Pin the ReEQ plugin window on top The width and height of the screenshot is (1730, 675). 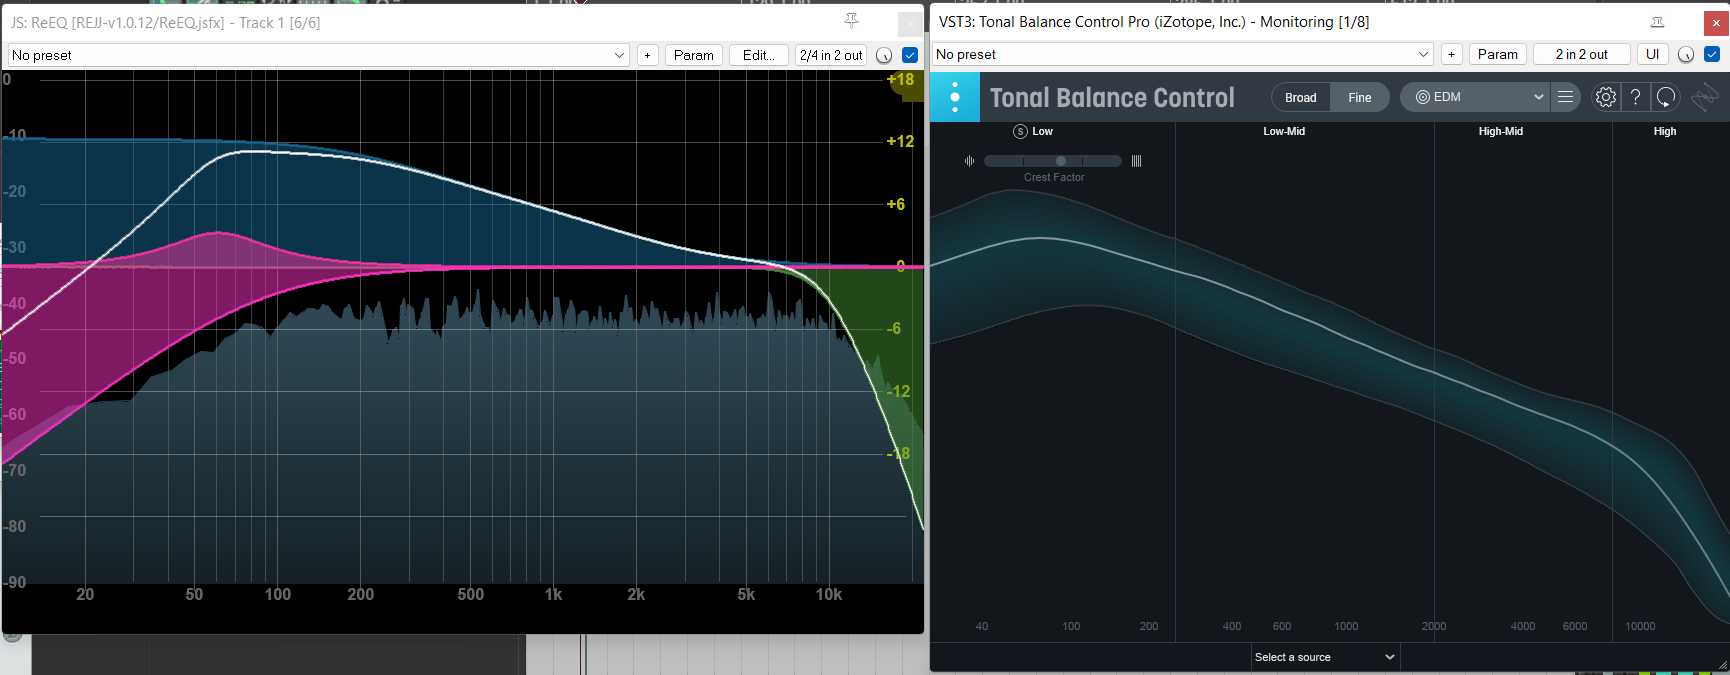pyautogui.click(x=852, y=21)
